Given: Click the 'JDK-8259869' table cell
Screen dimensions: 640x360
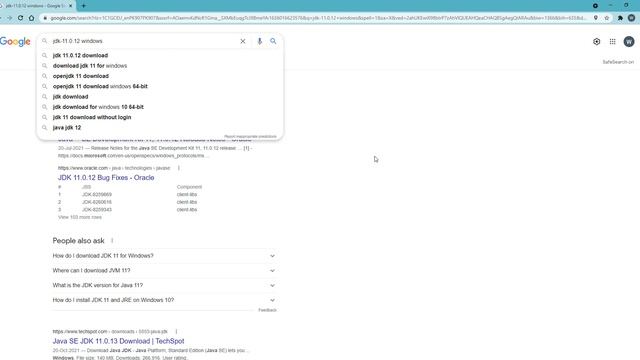Looking at the screenshot, I should pos(97,195).
